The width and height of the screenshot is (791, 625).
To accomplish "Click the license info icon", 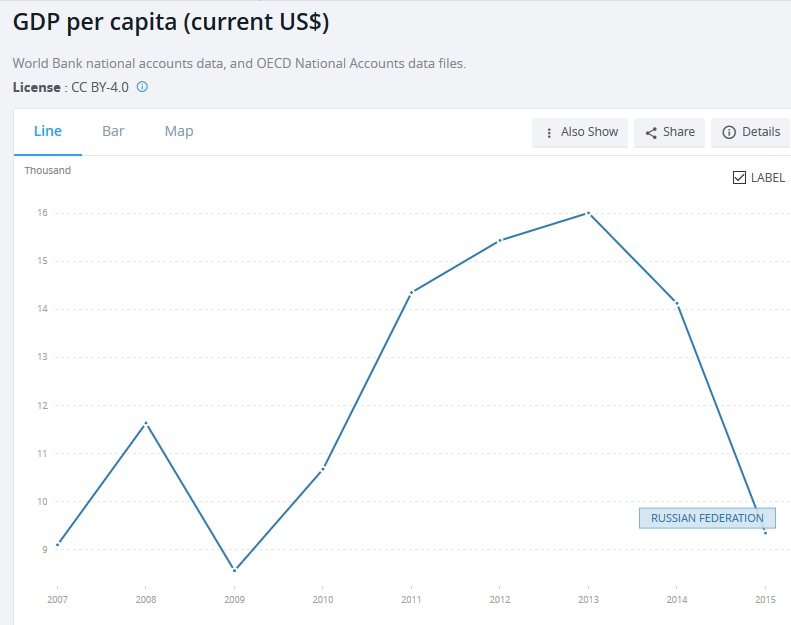I will point(142,87).
